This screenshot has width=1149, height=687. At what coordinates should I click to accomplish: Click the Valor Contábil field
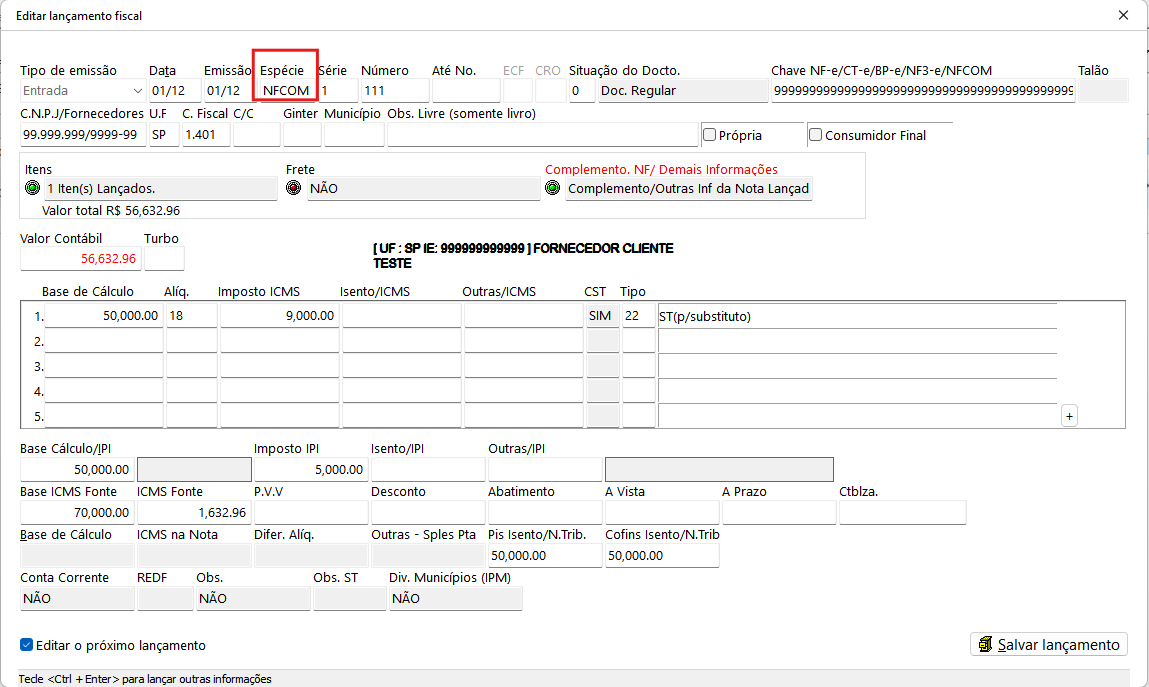point(80,258)
